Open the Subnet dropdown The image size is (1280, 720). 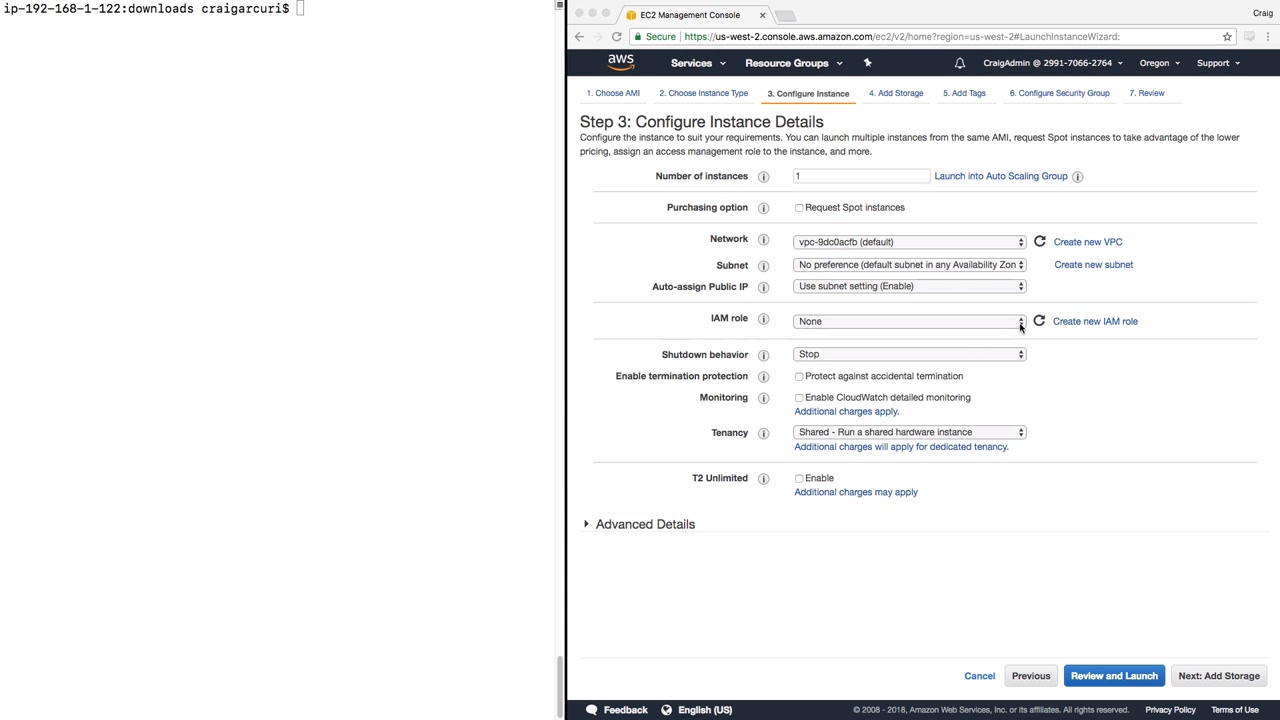click(x=910, y=265)
